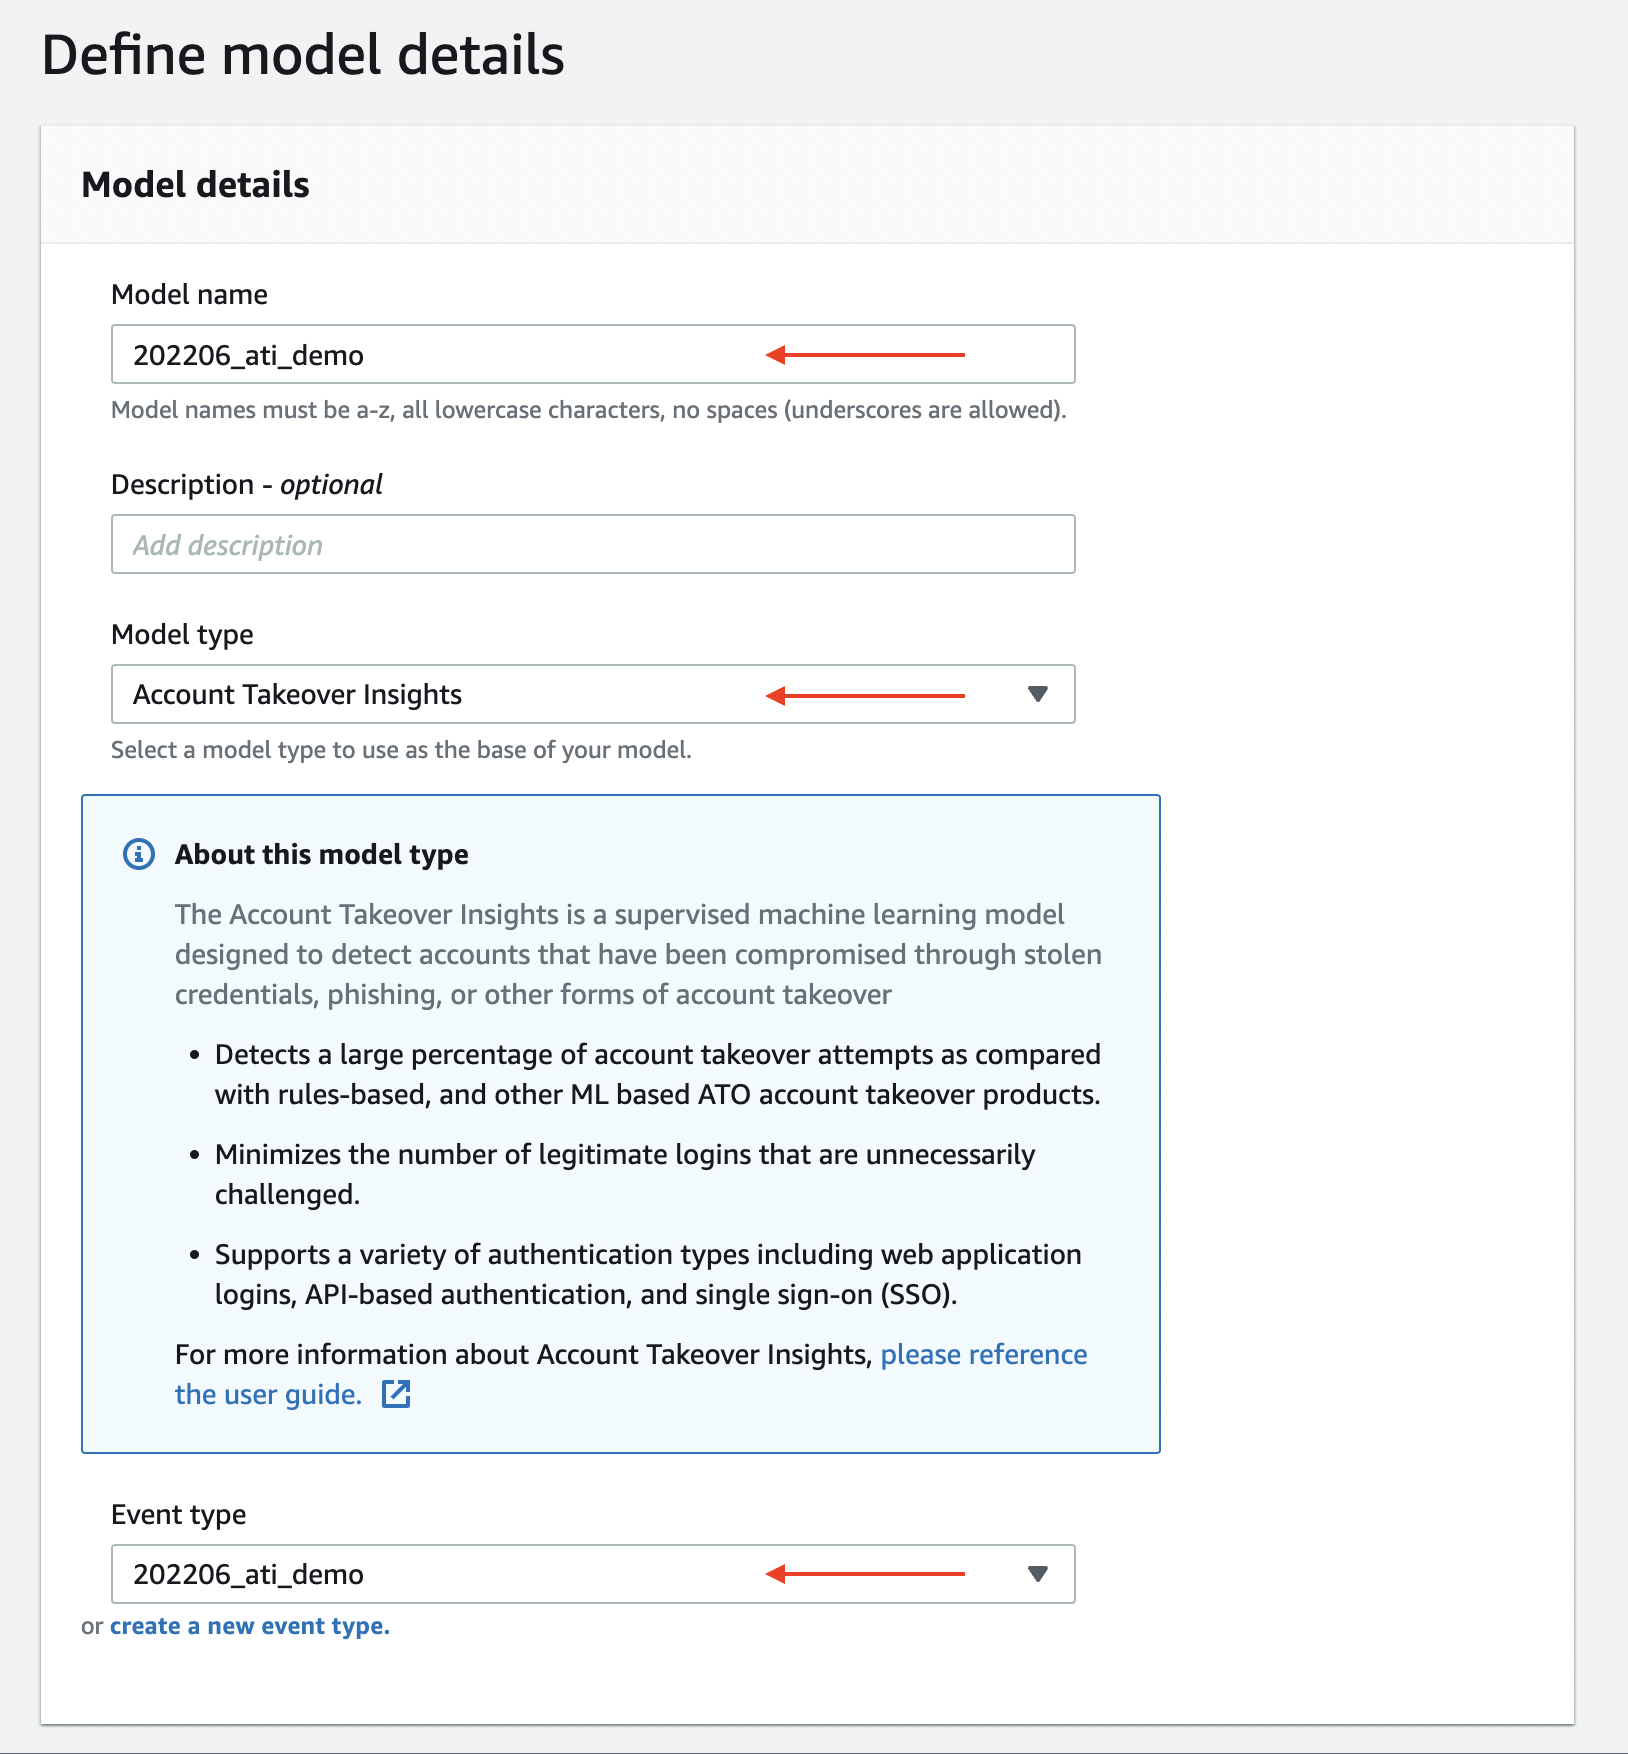Click into the Add description field

pyautogui.click(x=592, y=545)
